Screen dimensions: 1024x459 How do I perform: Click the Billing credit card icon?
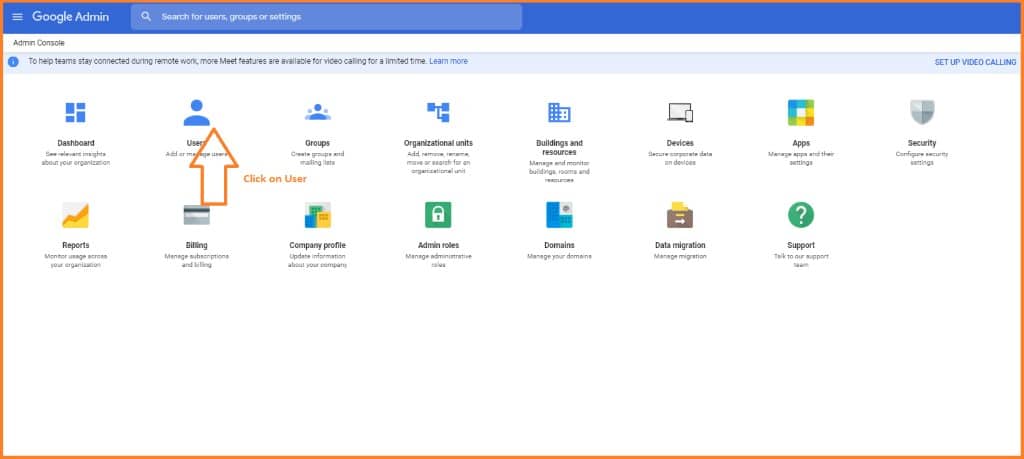tap(197, 215)
